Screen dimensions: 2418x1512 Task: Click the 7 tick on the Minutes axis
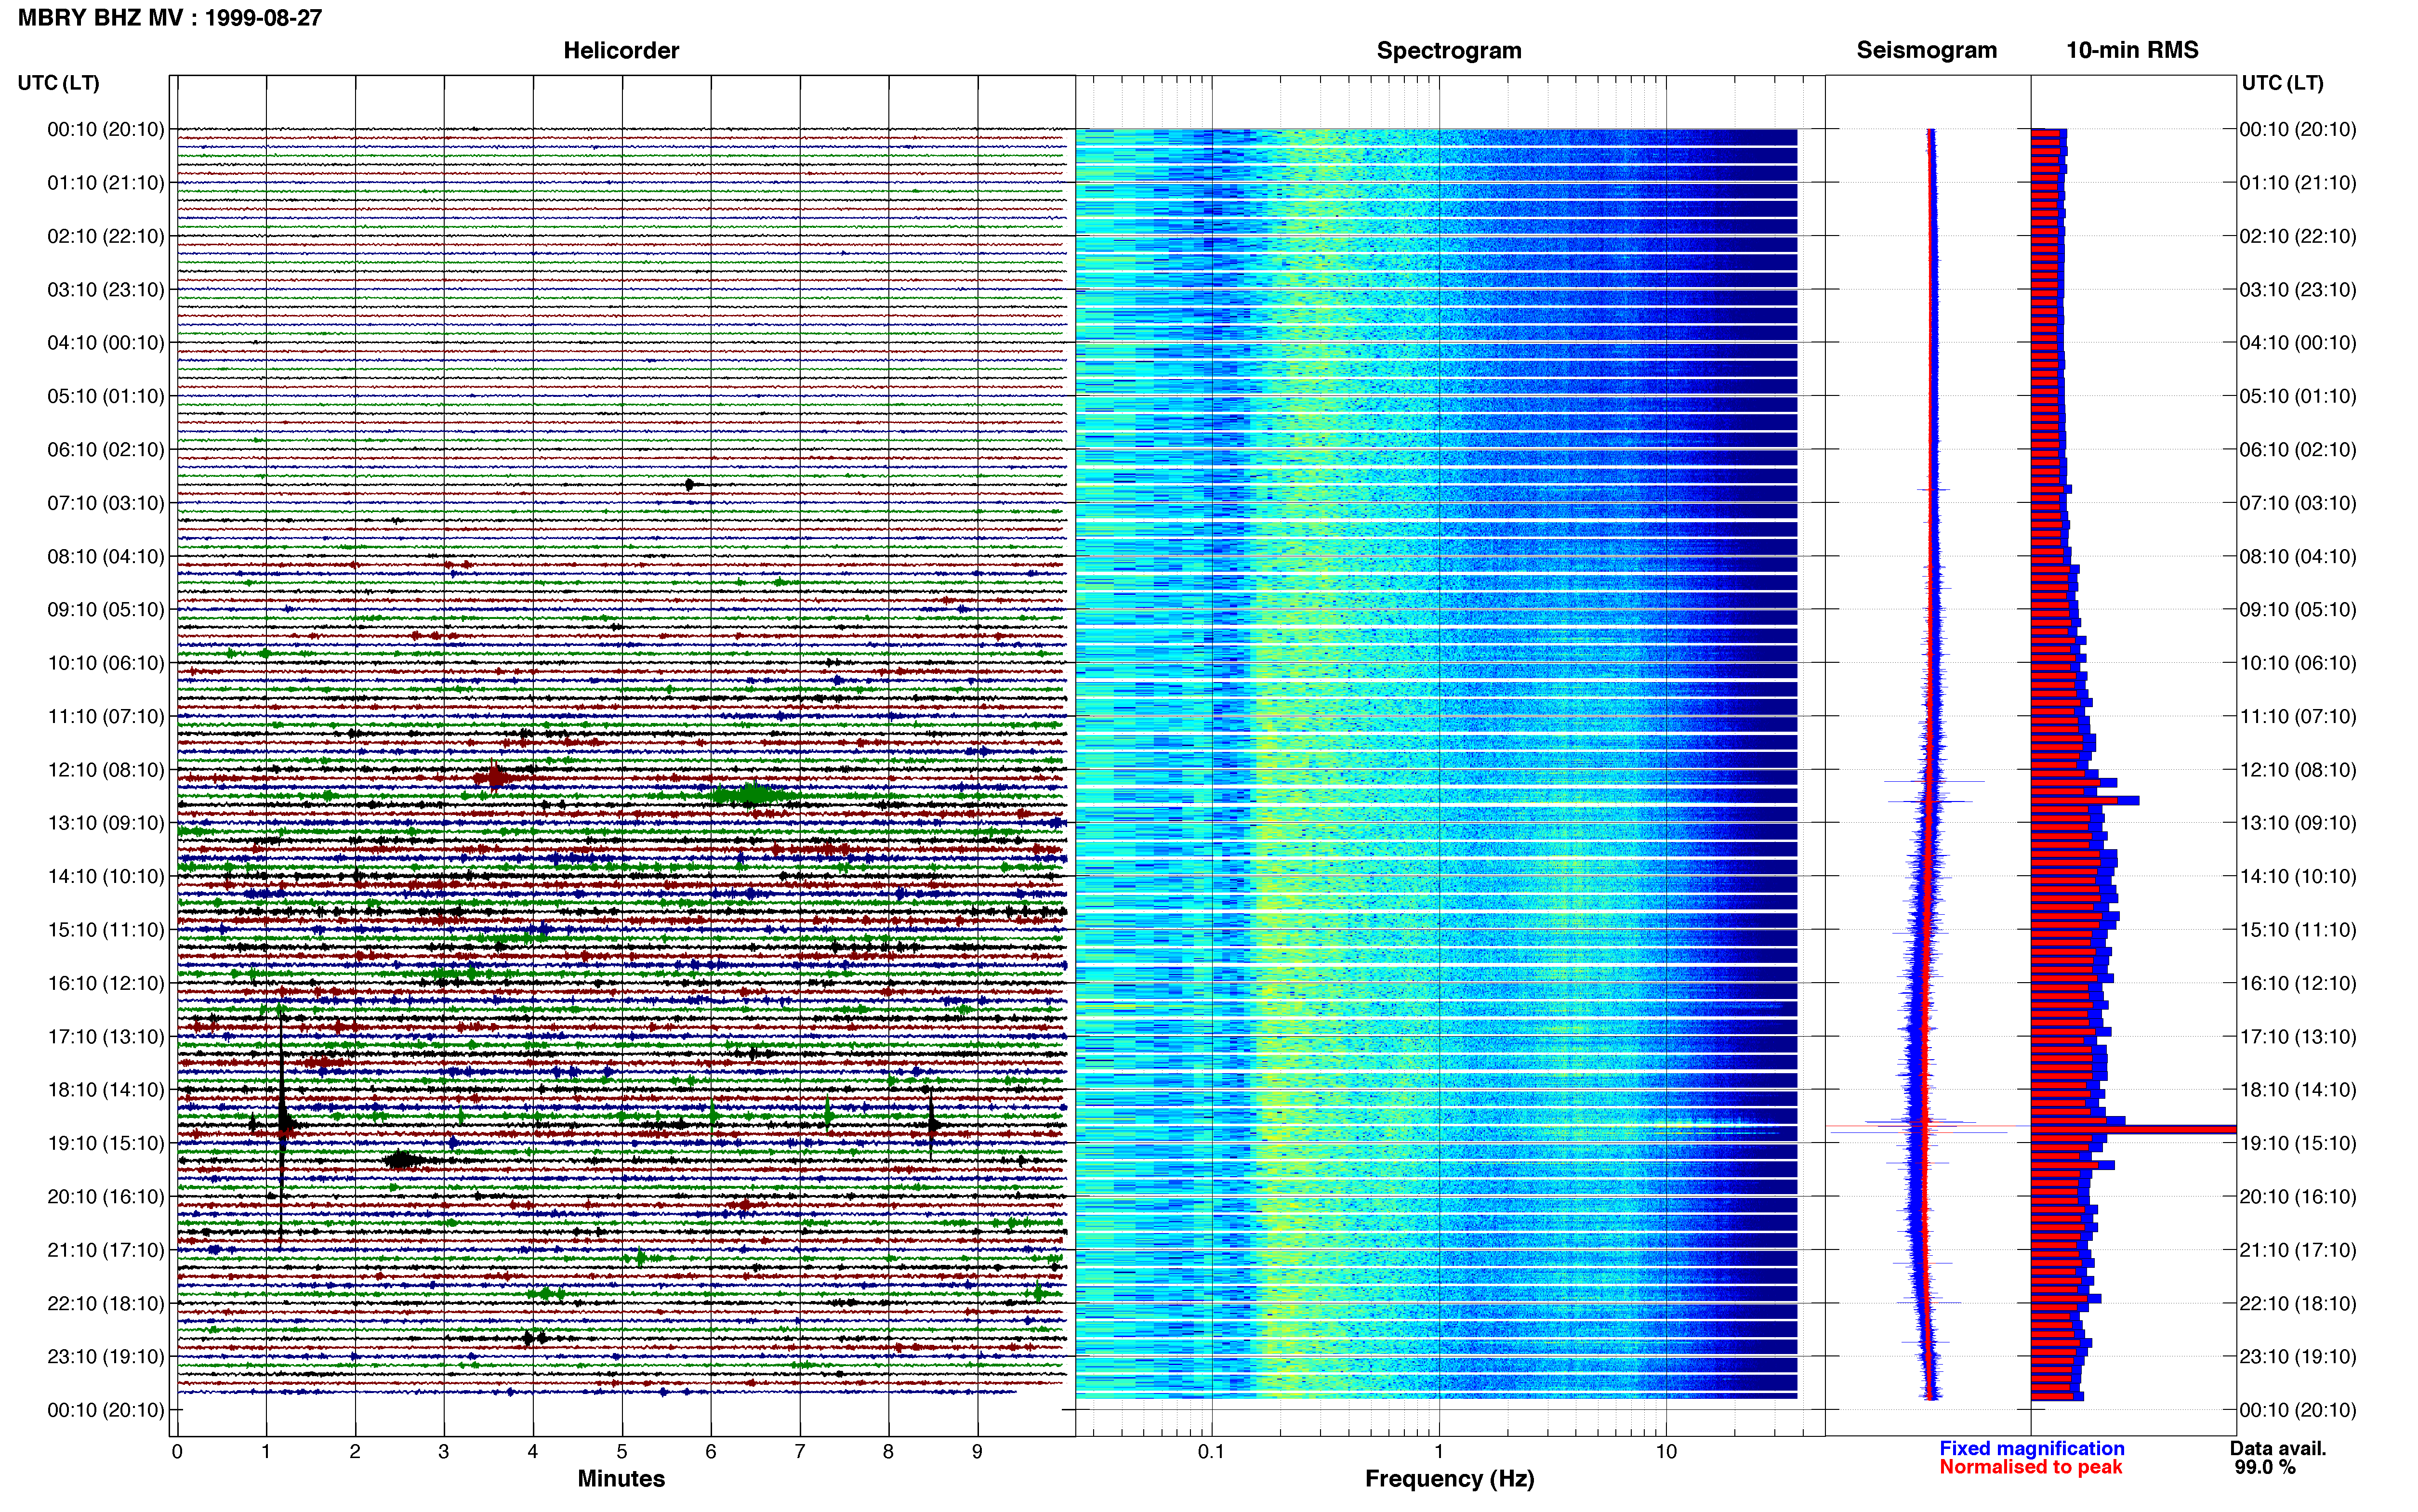coord(800,1451)
